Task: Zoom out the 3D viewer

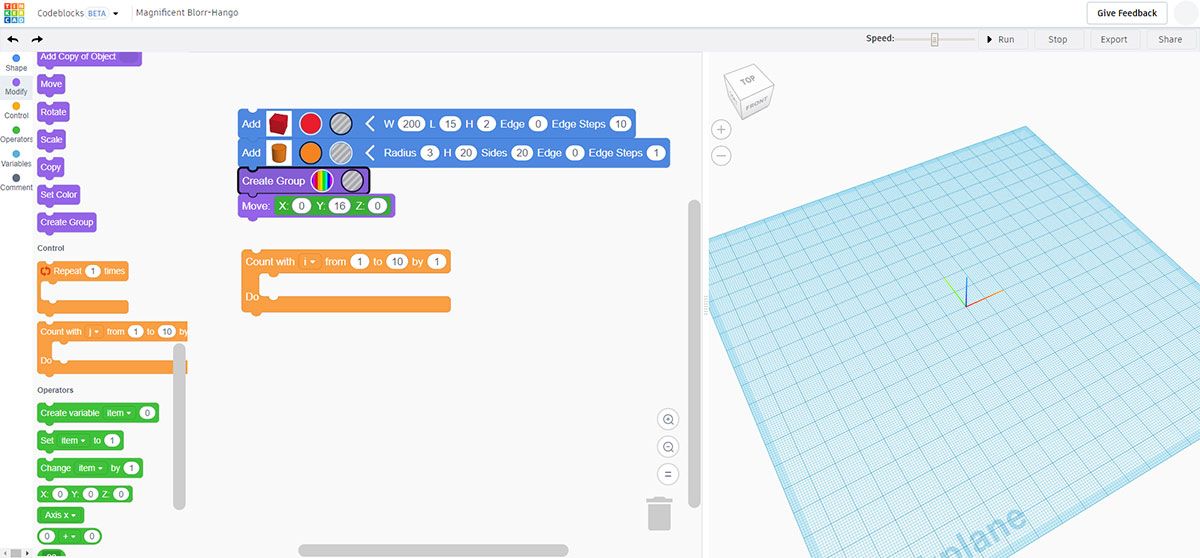Action: tap(722, 156)
